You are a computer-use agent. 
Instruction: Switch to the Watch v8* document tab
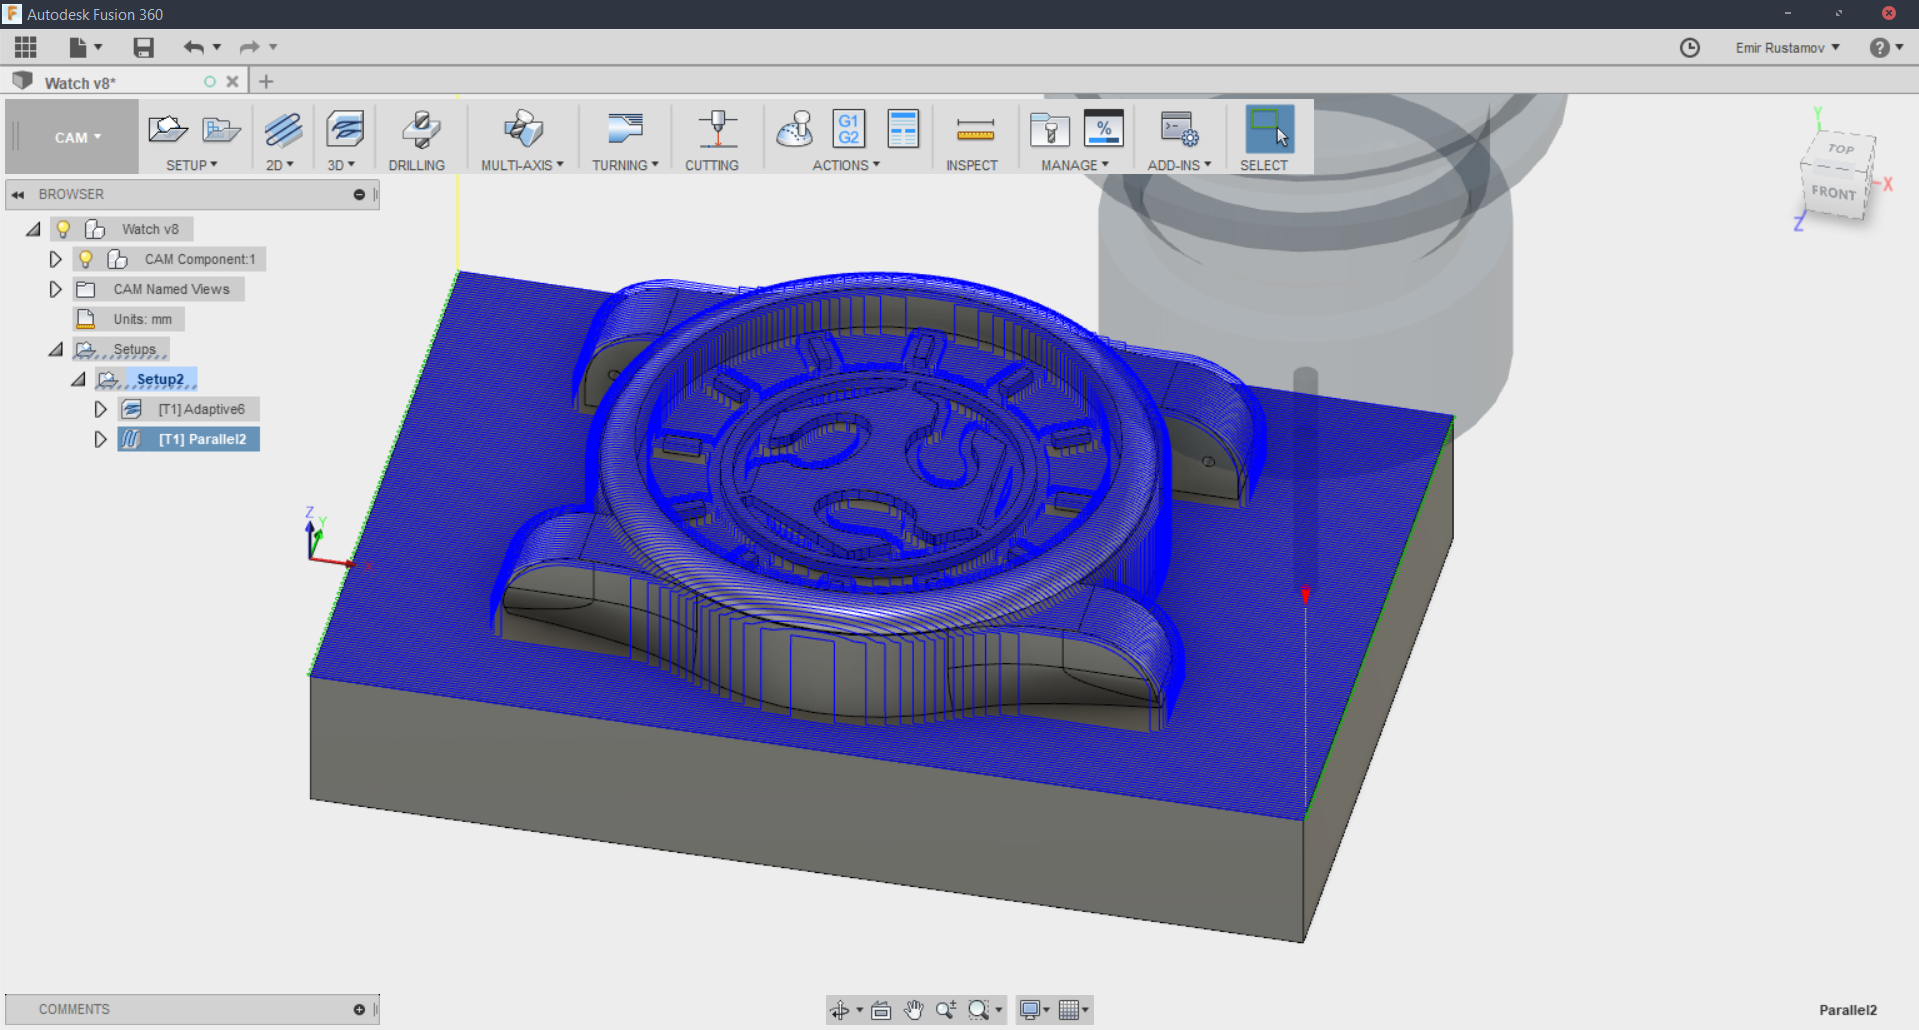click(80, 83)
